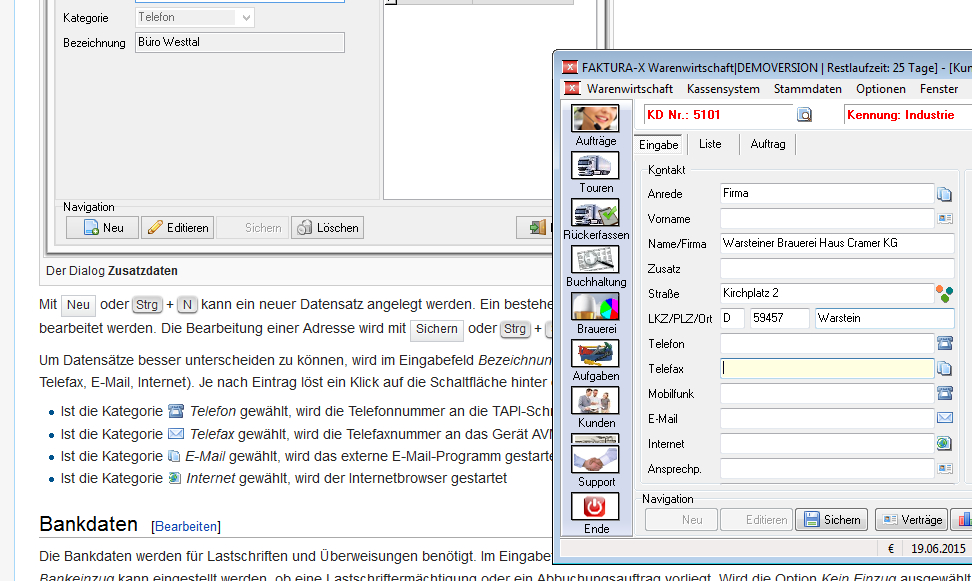
Task: Expand the Kategorie Telefon dropdown
Action: click(246, 17)
